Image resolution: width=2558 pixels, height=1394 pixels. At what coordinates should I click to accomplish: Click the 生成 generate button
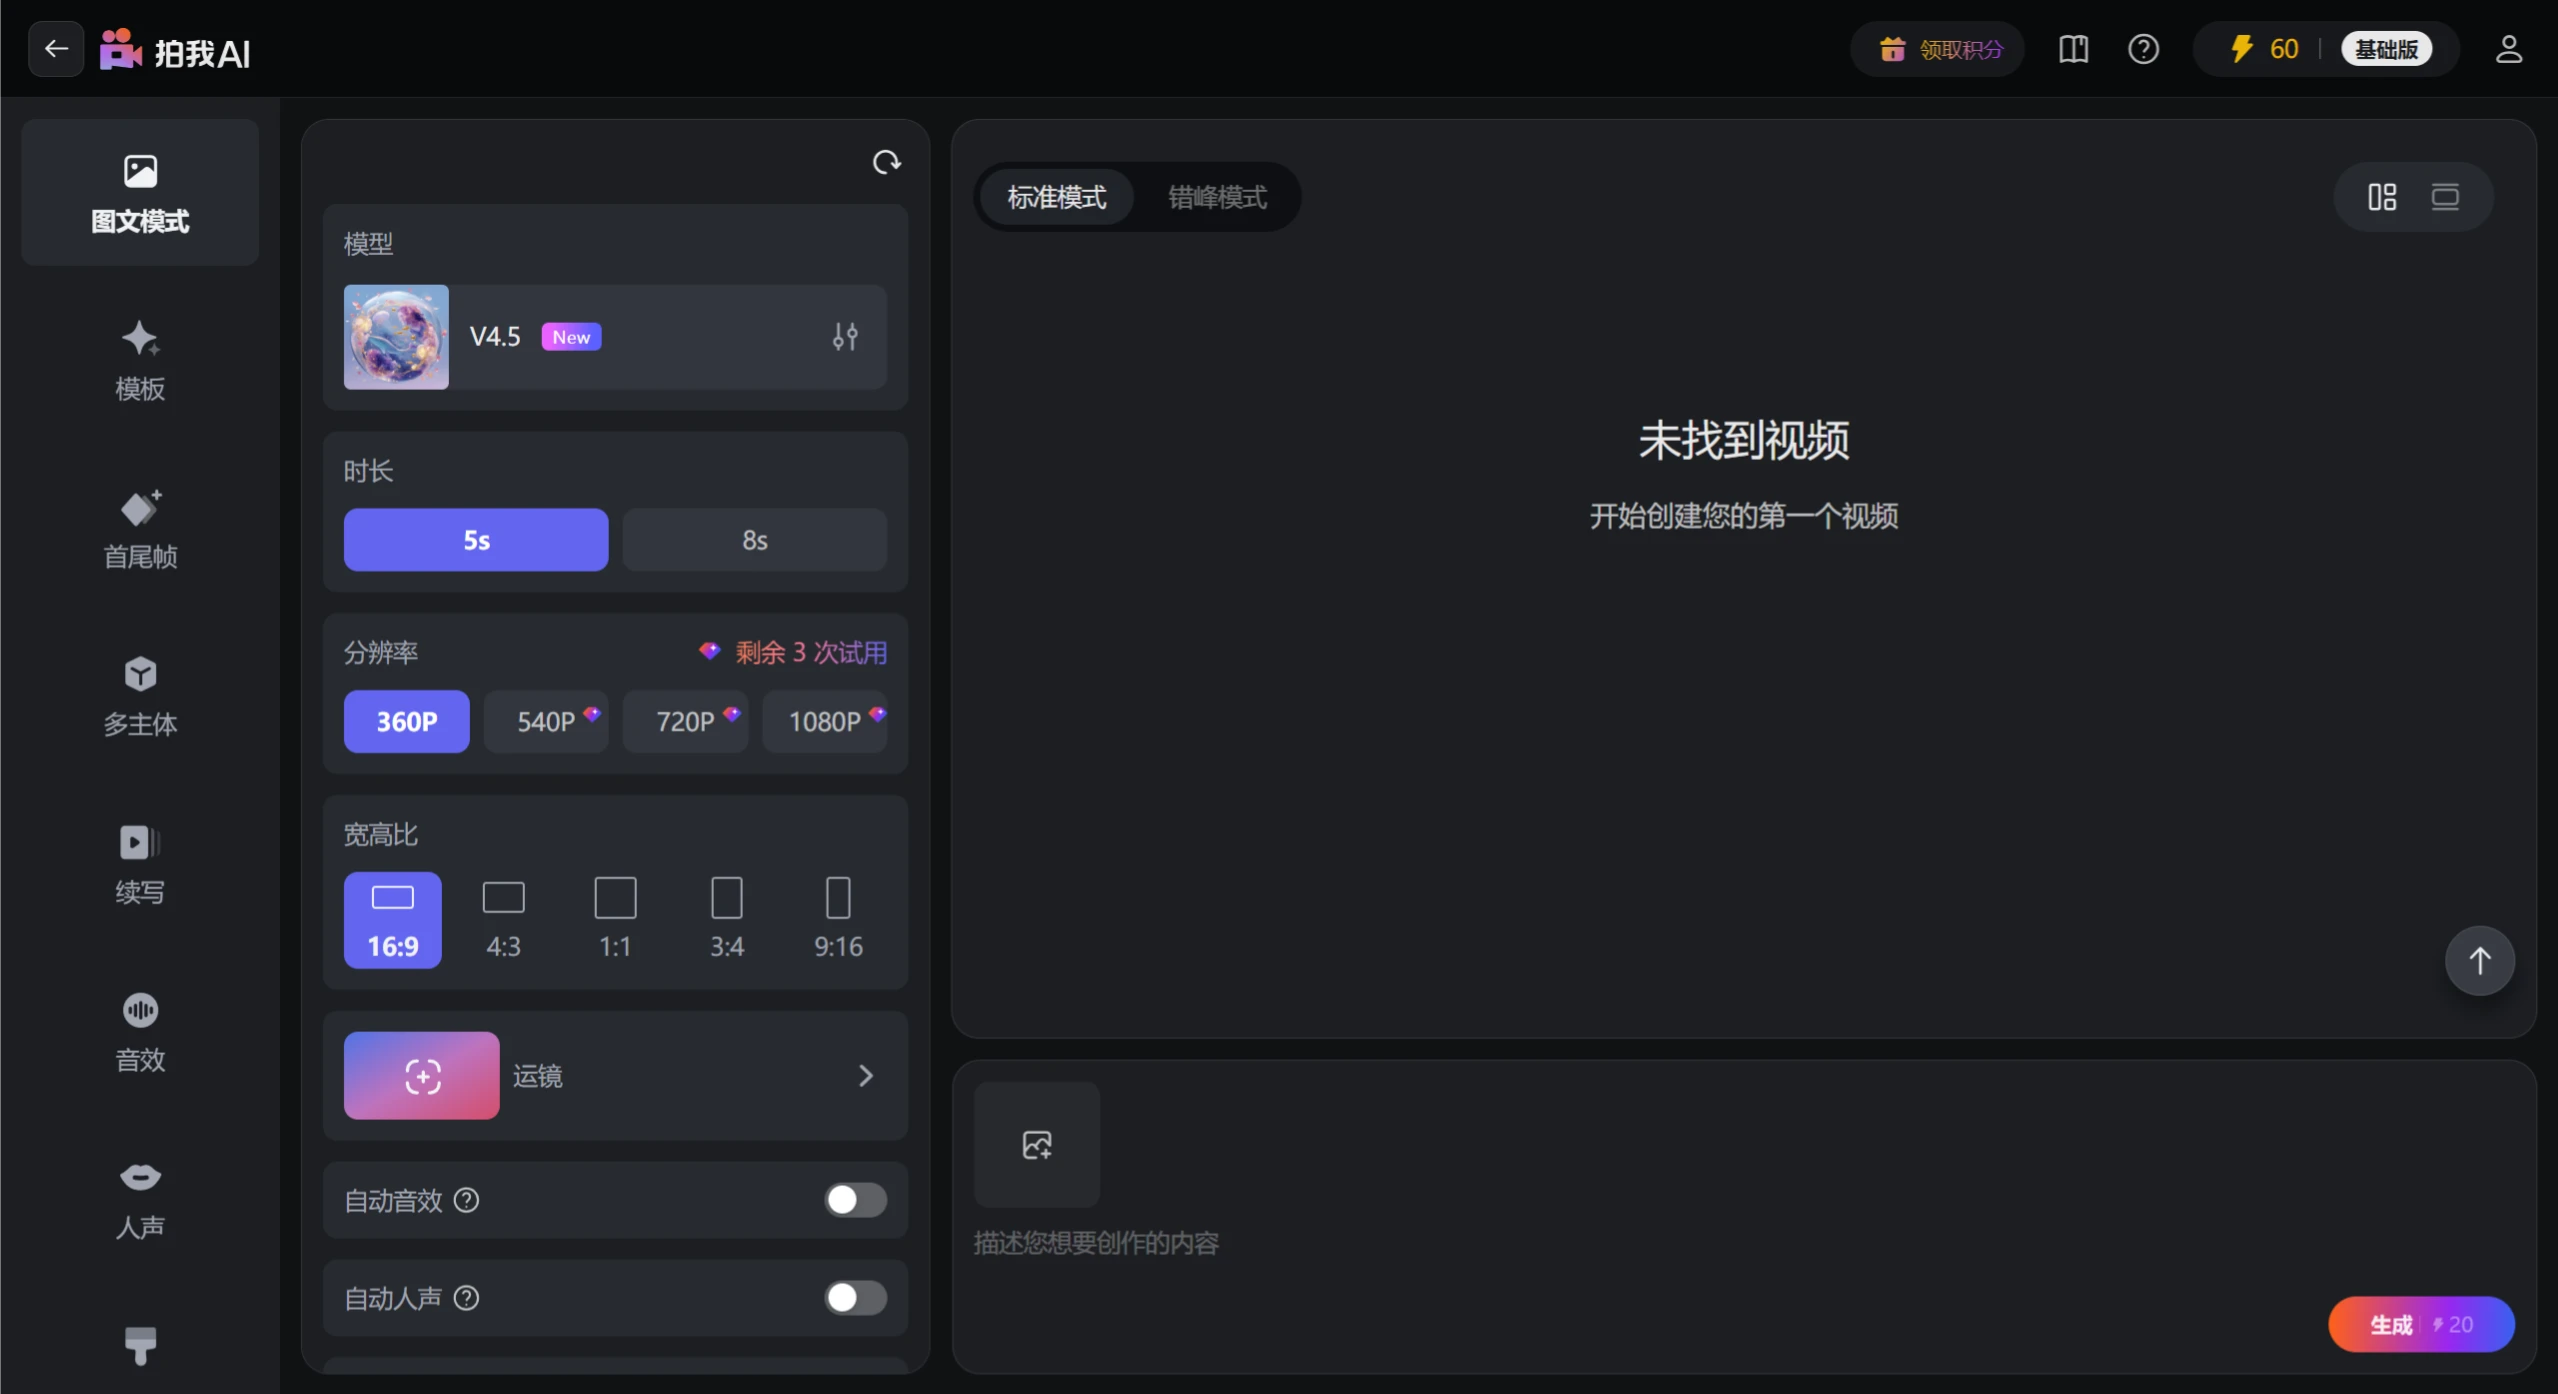click(x=2420, y=1324)
